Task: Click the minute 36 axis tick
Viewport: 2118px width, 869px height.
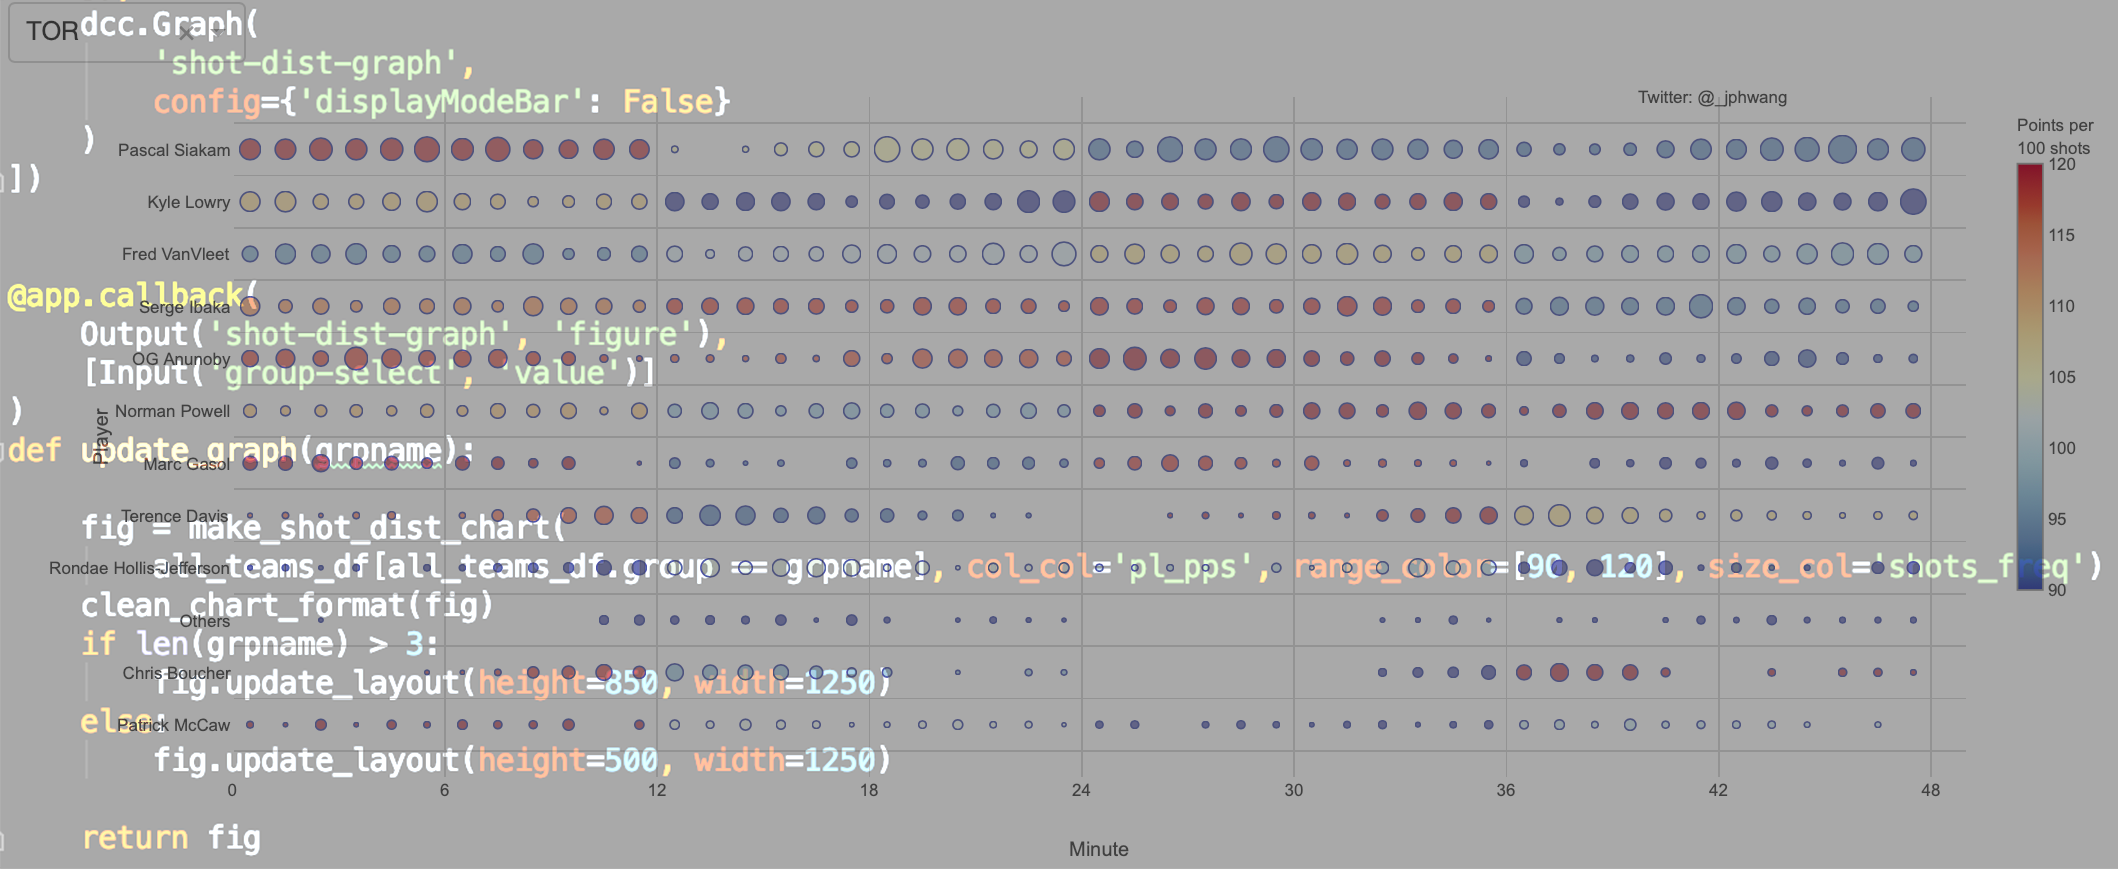Action: pyautogui.click(x=1506, y=790)
